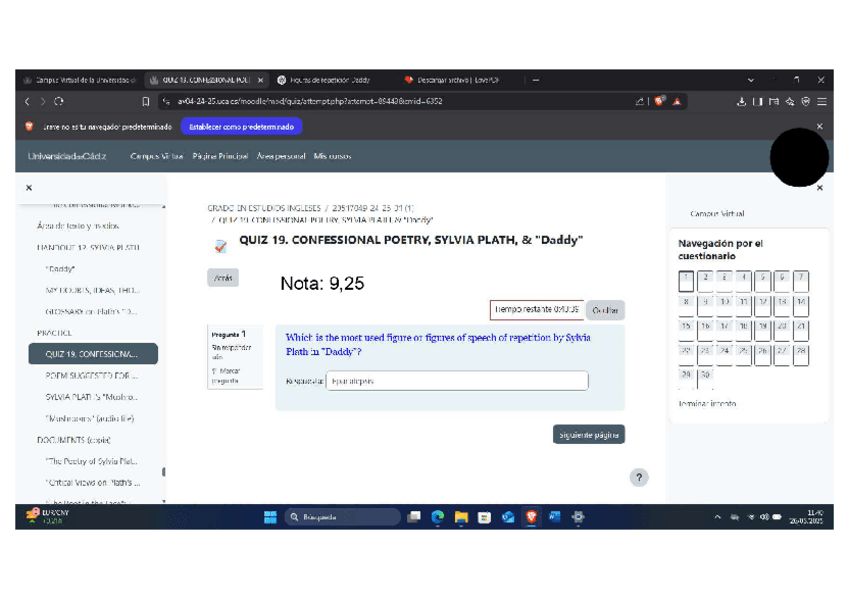Switch to Descargar archivo LovePDF tab
This screenshot has width=848, height=599.
point(456,80)
